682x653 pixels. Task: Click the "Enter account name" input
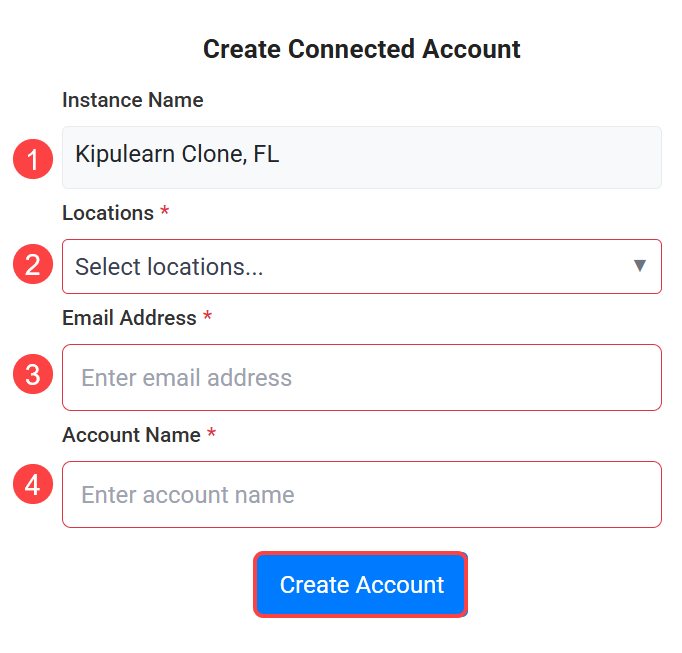click(361, 494)
